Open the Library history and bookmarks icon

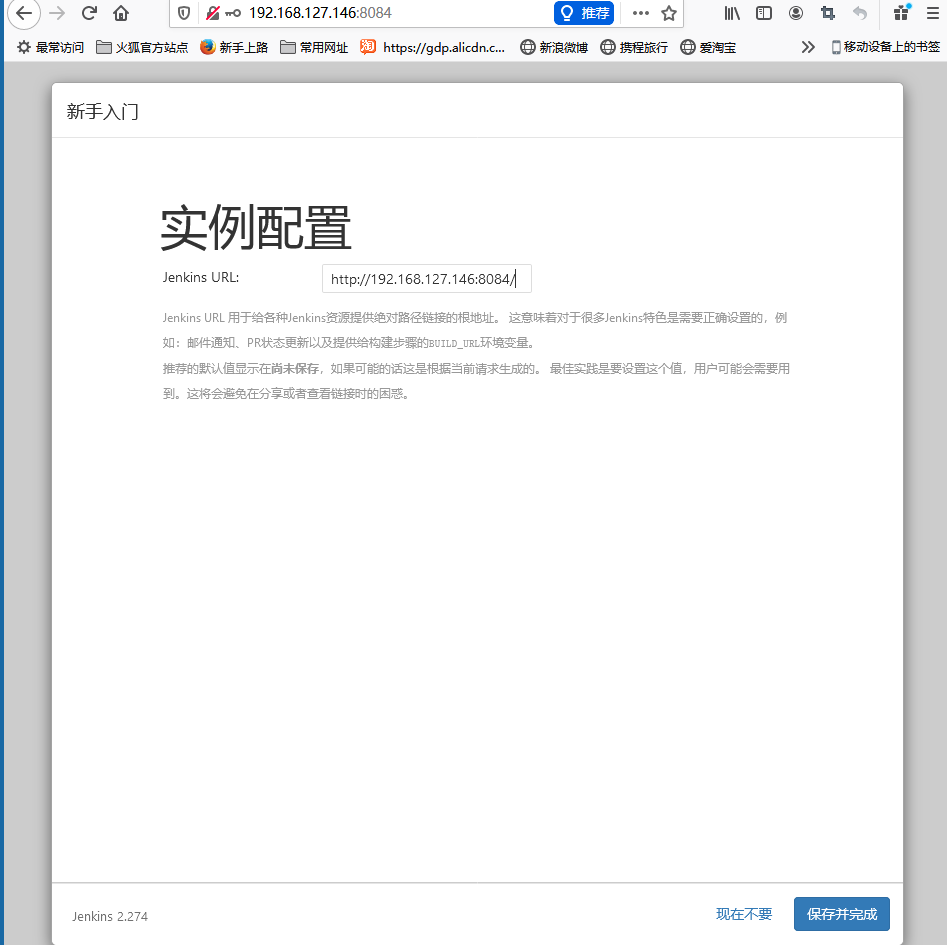732,14
